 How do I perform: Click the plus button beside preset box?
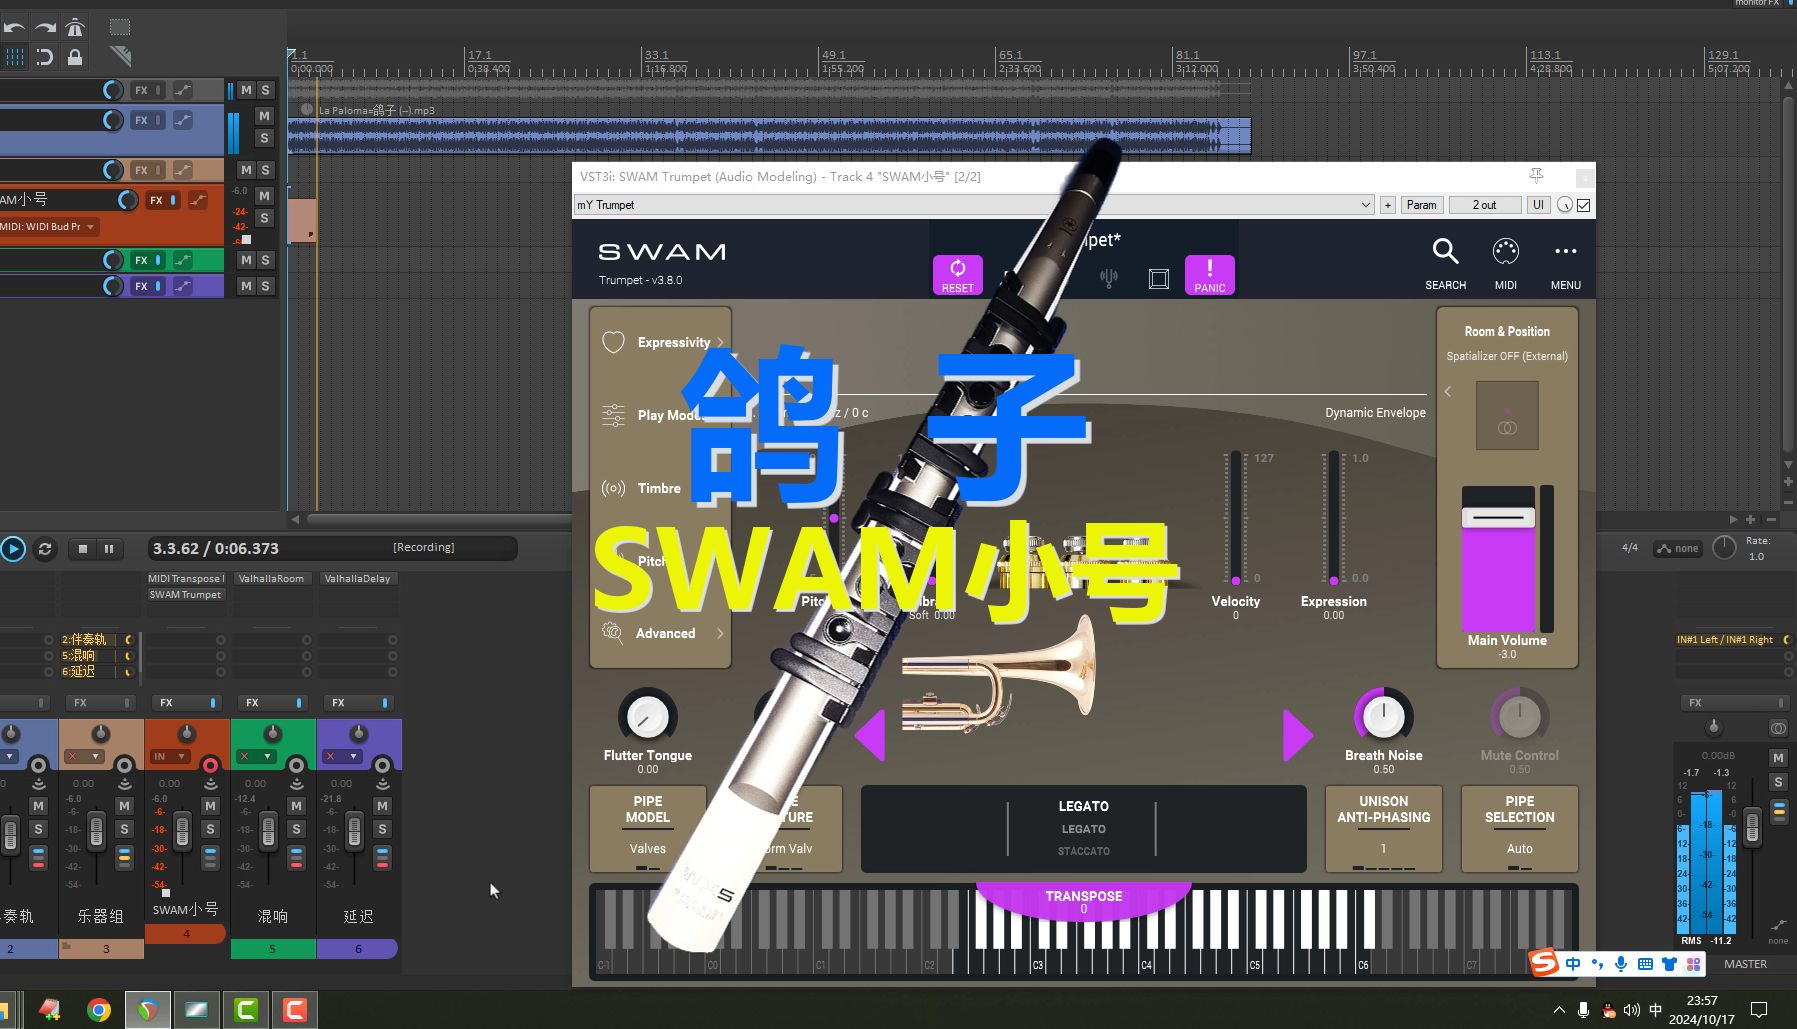click(1387, 205)
